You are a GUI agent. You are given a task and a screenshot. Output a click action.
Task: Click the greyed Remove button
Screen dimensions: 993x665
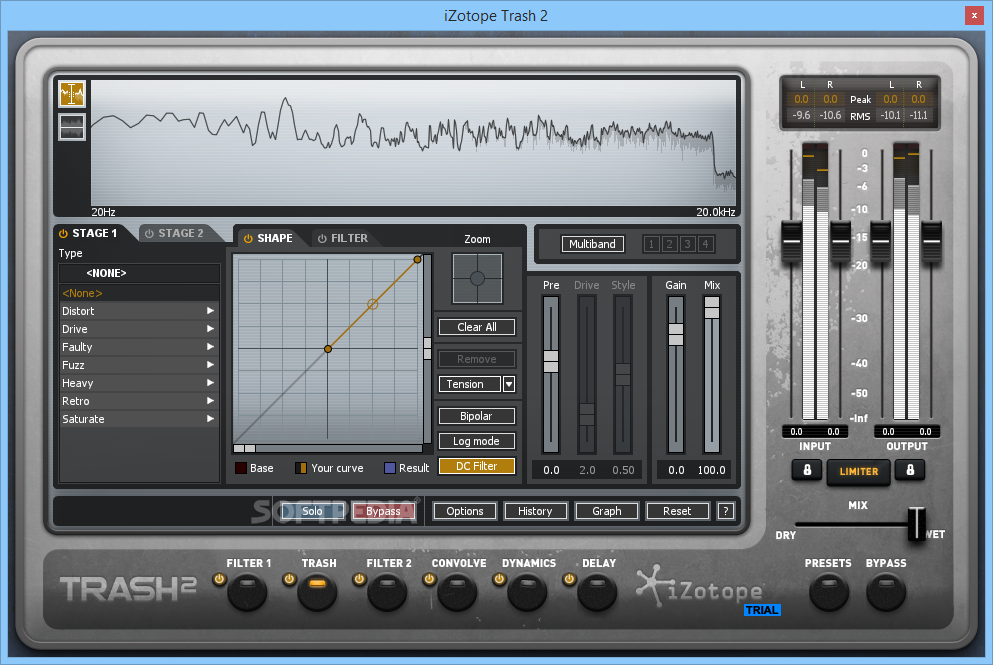pyautogui.click(x=477, y=359)
